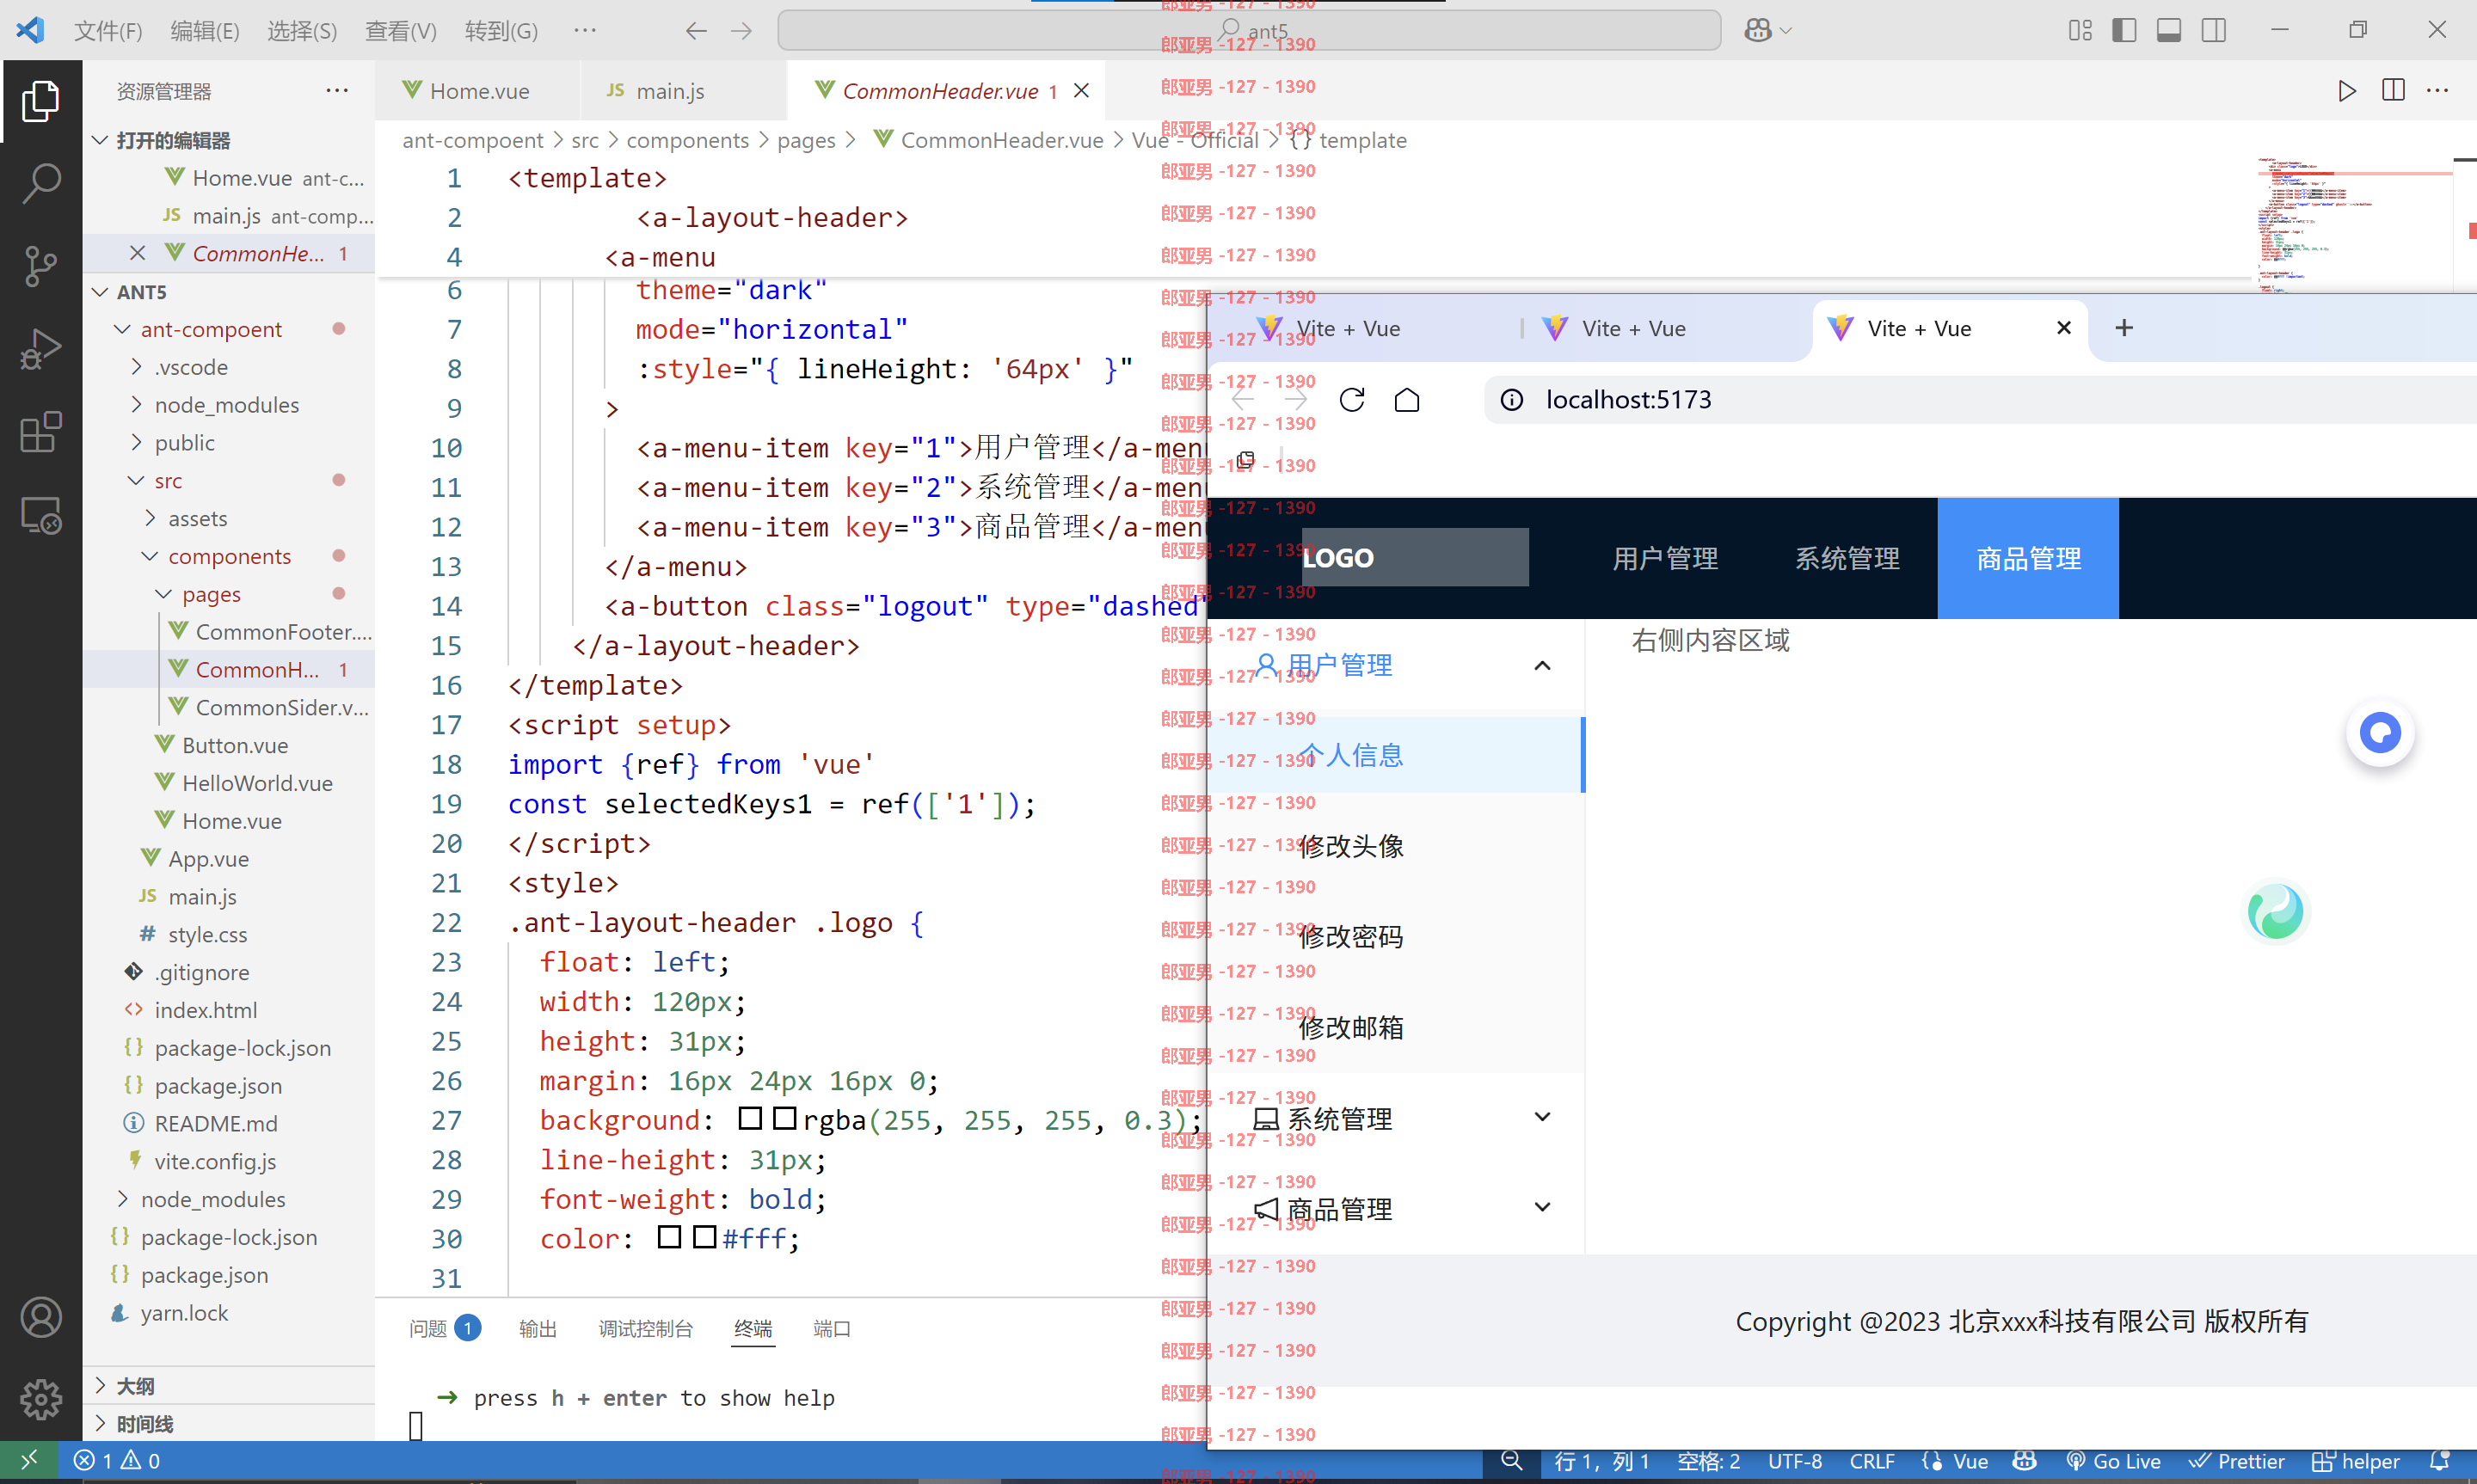The width and height of the screenshot is (2477, 1484).
Task: Click Prettier in status bar
Action: (2236, 1461)
